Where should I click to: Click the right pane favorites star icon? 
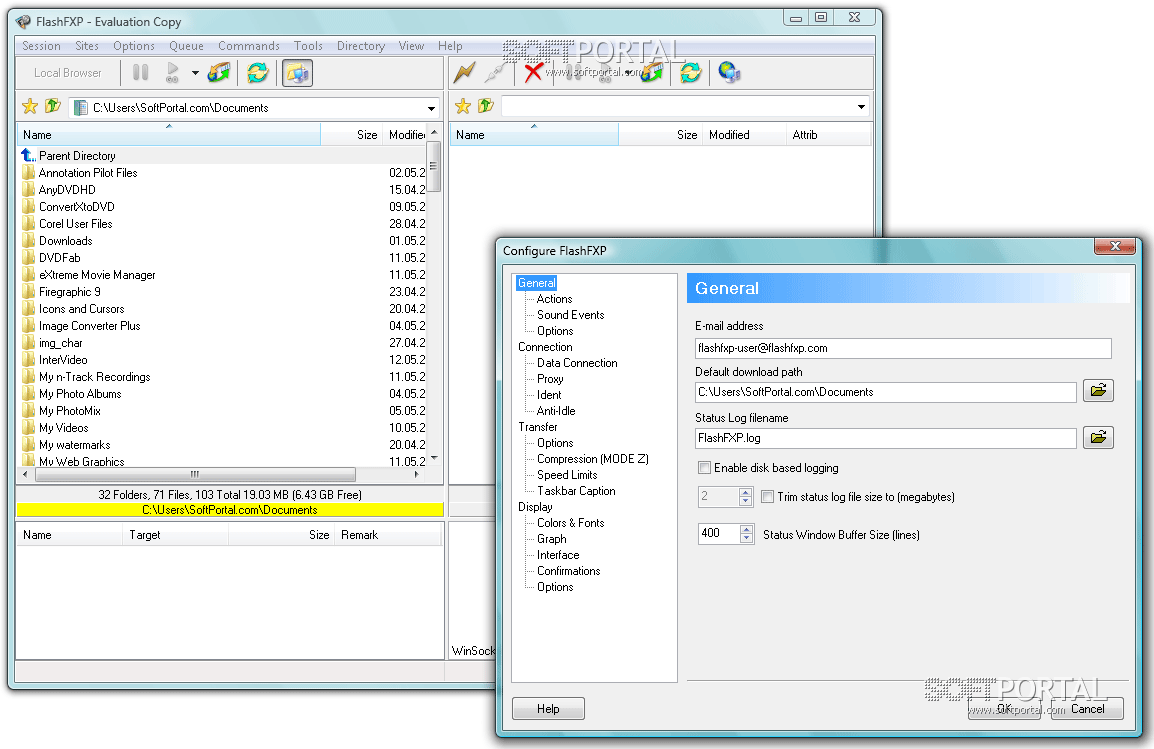(463, 106)
